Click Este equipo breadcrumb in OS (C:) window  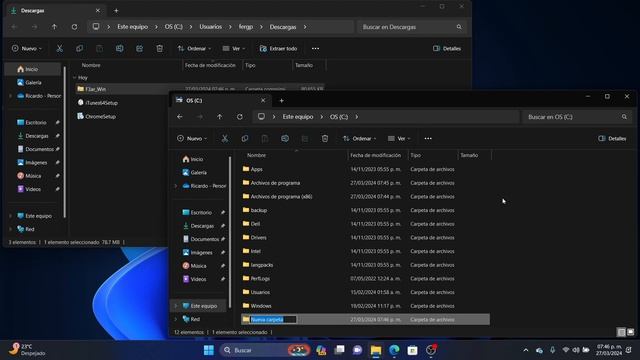tap(298, 117)
